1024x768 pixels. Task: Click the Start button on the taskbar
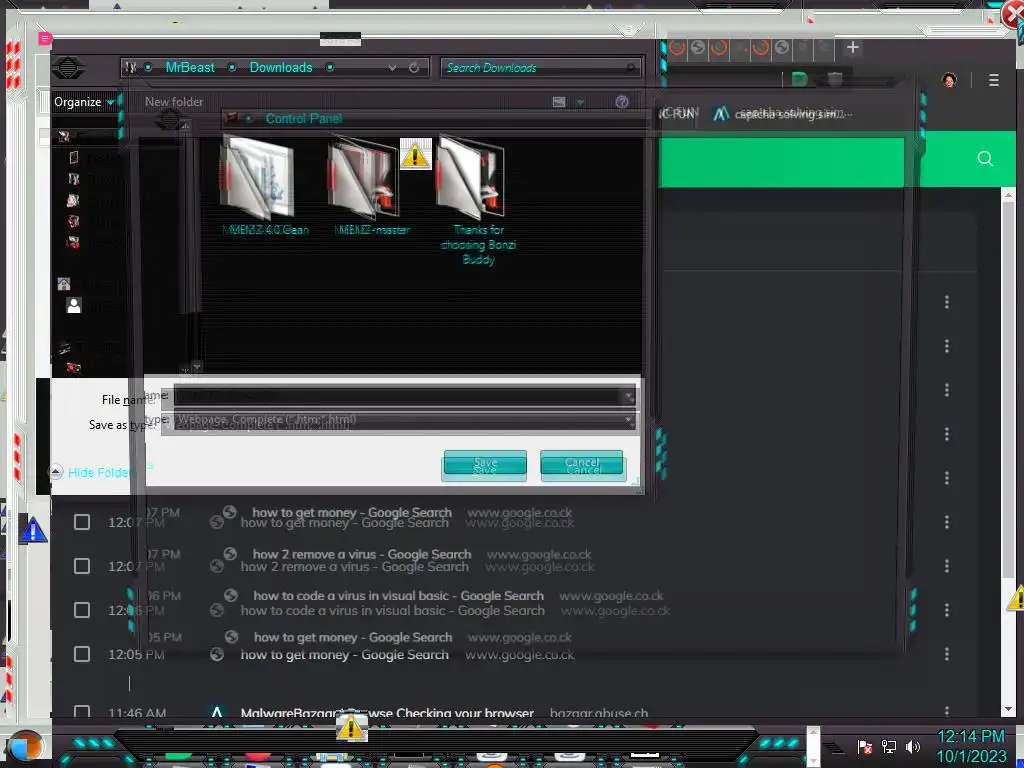pos(25,746)
